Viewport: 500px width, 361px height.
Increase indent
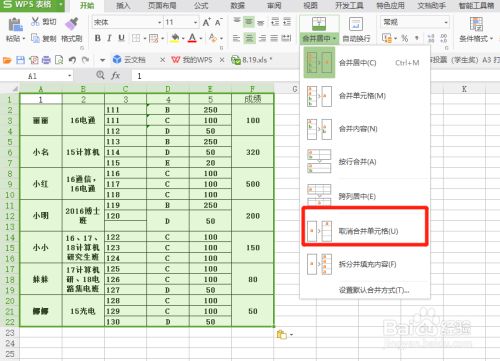coord(287,22)
